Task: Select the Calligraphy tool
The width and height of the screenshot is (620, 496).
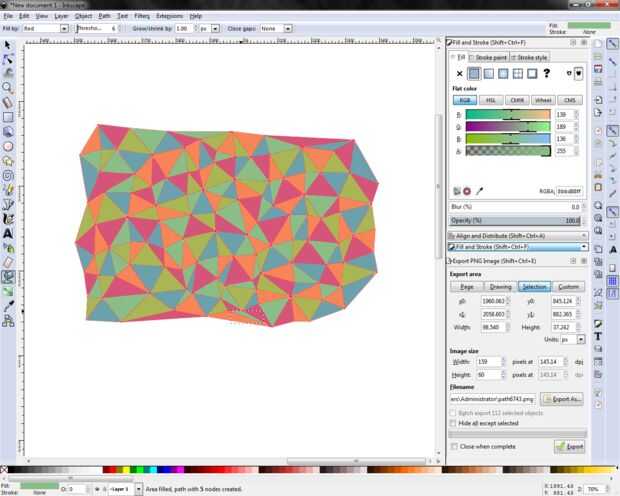Action: (8, 219)
